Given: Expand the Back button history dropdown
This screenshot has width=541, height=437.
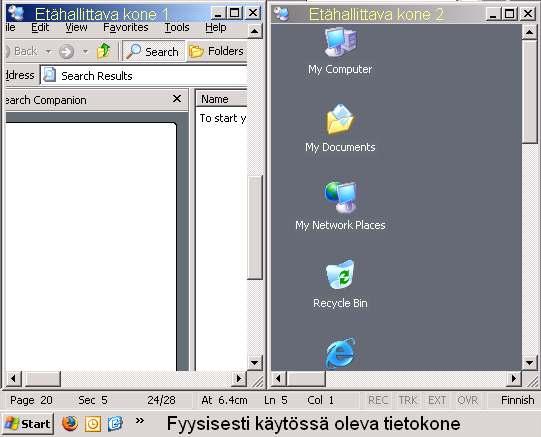Looking at the screenshot, I should (x=49, y=52).
